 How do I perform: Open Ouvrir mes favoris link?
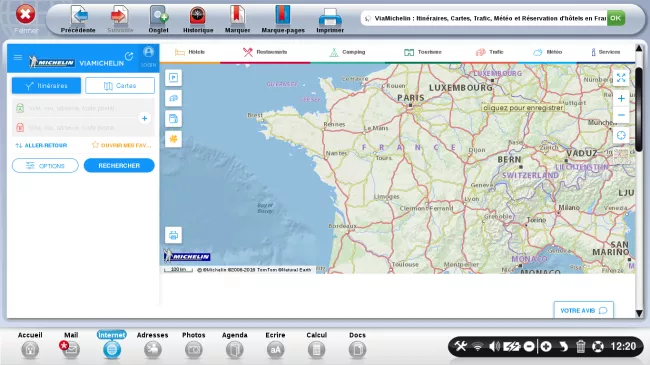121,145
